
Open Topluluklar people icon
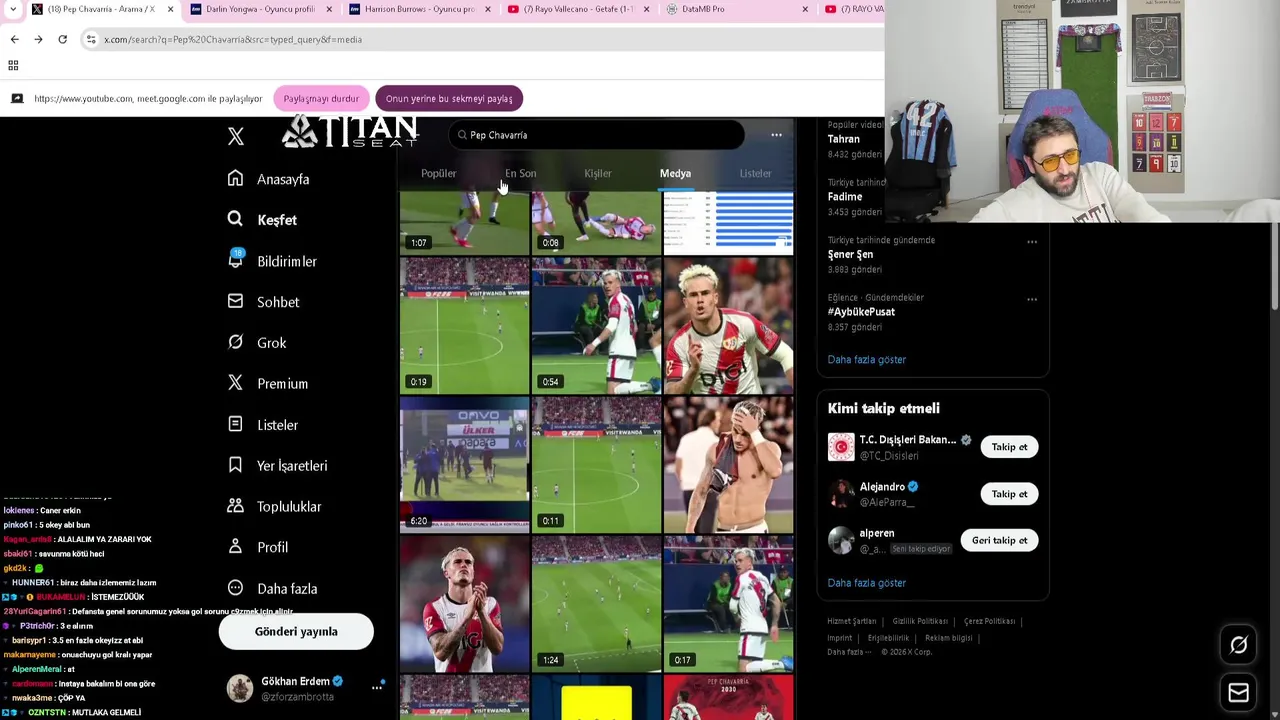pos(235,506)
